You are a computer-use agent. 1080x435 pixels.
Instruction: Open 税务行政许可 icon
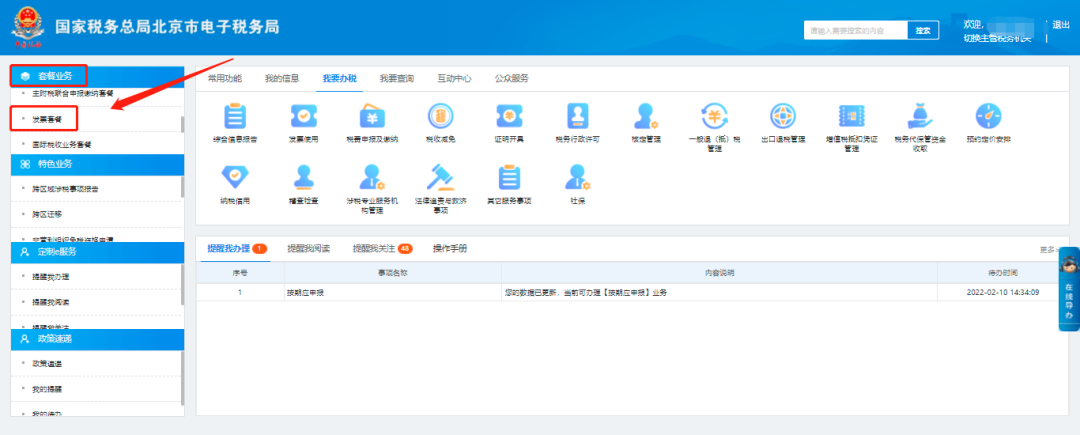tap(577, 116)
